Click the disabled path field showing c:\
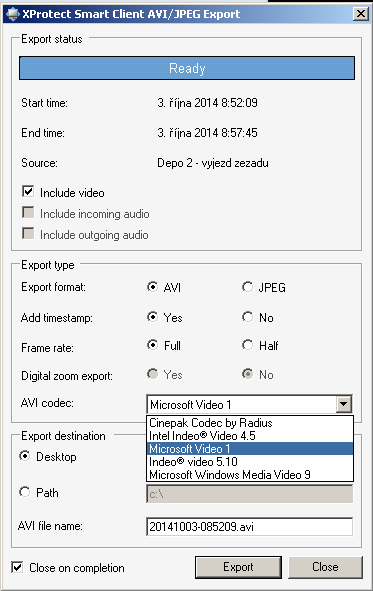The width and height of the screenshot is (373, 591). [x=249, y=494]
